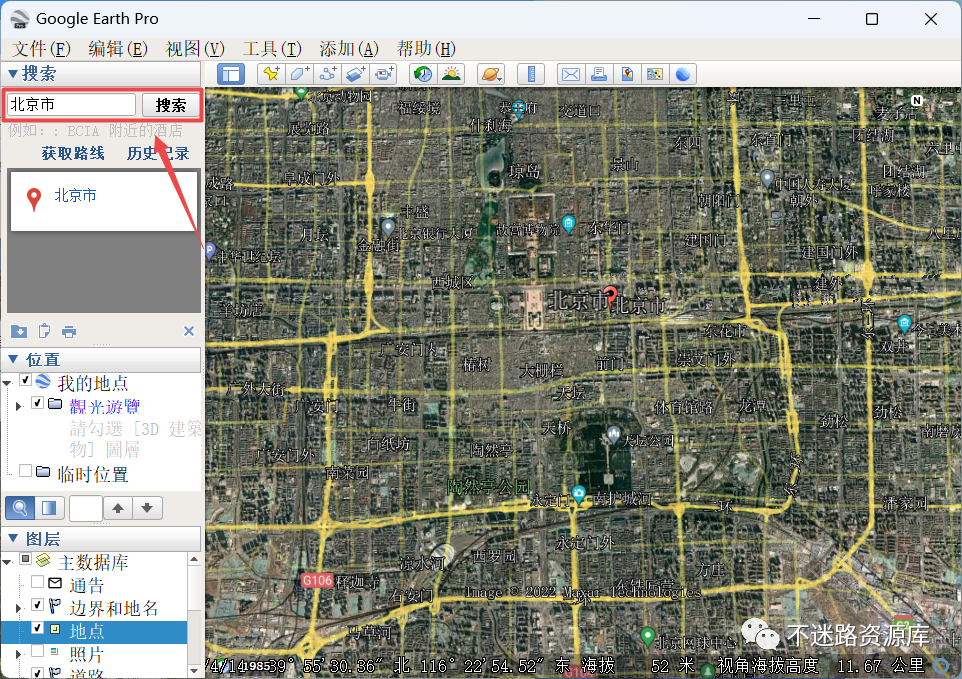The image size is (962, 679).
Task: Collapse the 我的地点 tree node
Action: pyautogui.click(x=7, y=383)
